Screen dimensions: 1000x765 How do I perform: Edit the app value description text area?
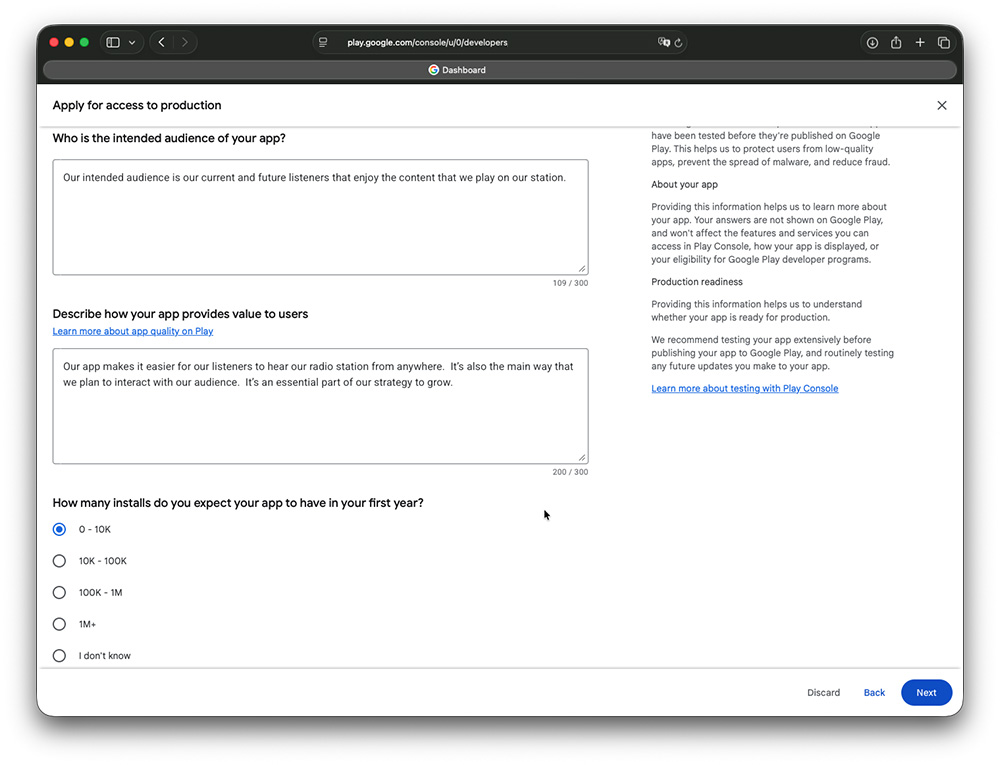pos(320,406)
